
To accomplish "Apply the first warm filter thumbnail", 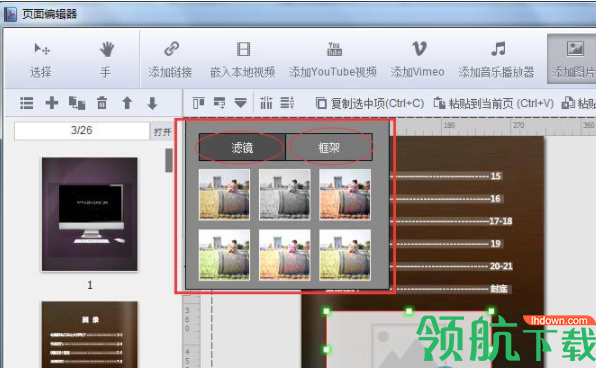I will click(x=224, y=195).
